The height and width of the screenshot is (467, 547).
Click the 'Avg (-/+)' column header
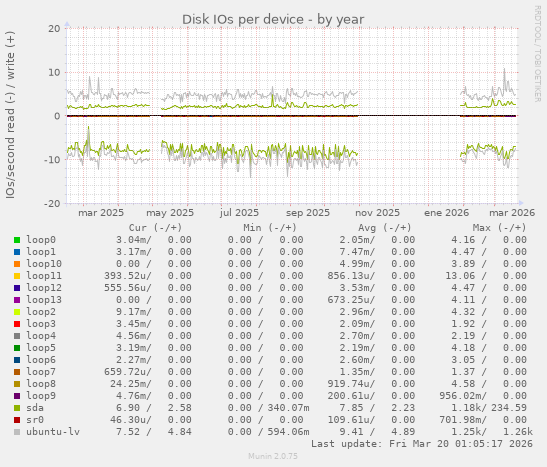tap(385, 228)
